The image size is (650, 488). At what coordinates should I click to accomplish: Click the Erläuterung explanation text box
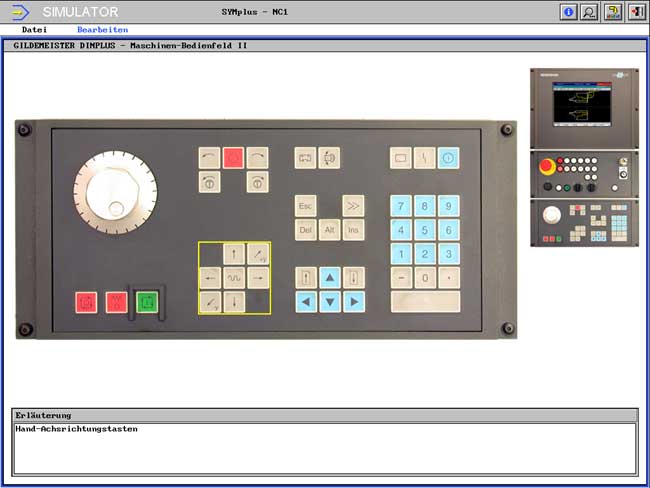[x=325, y=449]
